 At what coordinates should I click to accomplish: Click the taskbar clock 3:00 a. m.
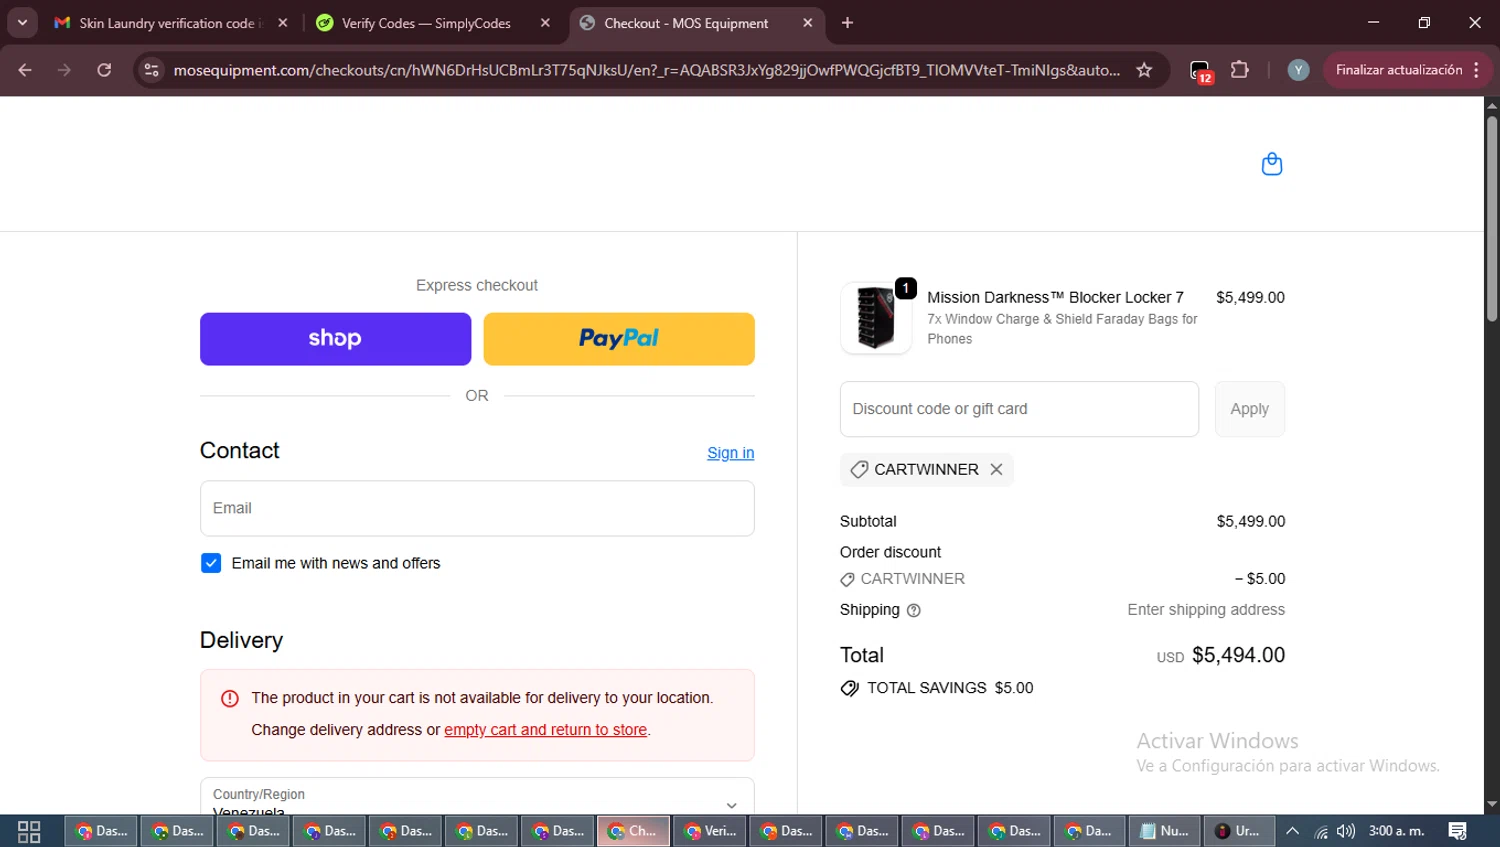(x=1396, y=831)
